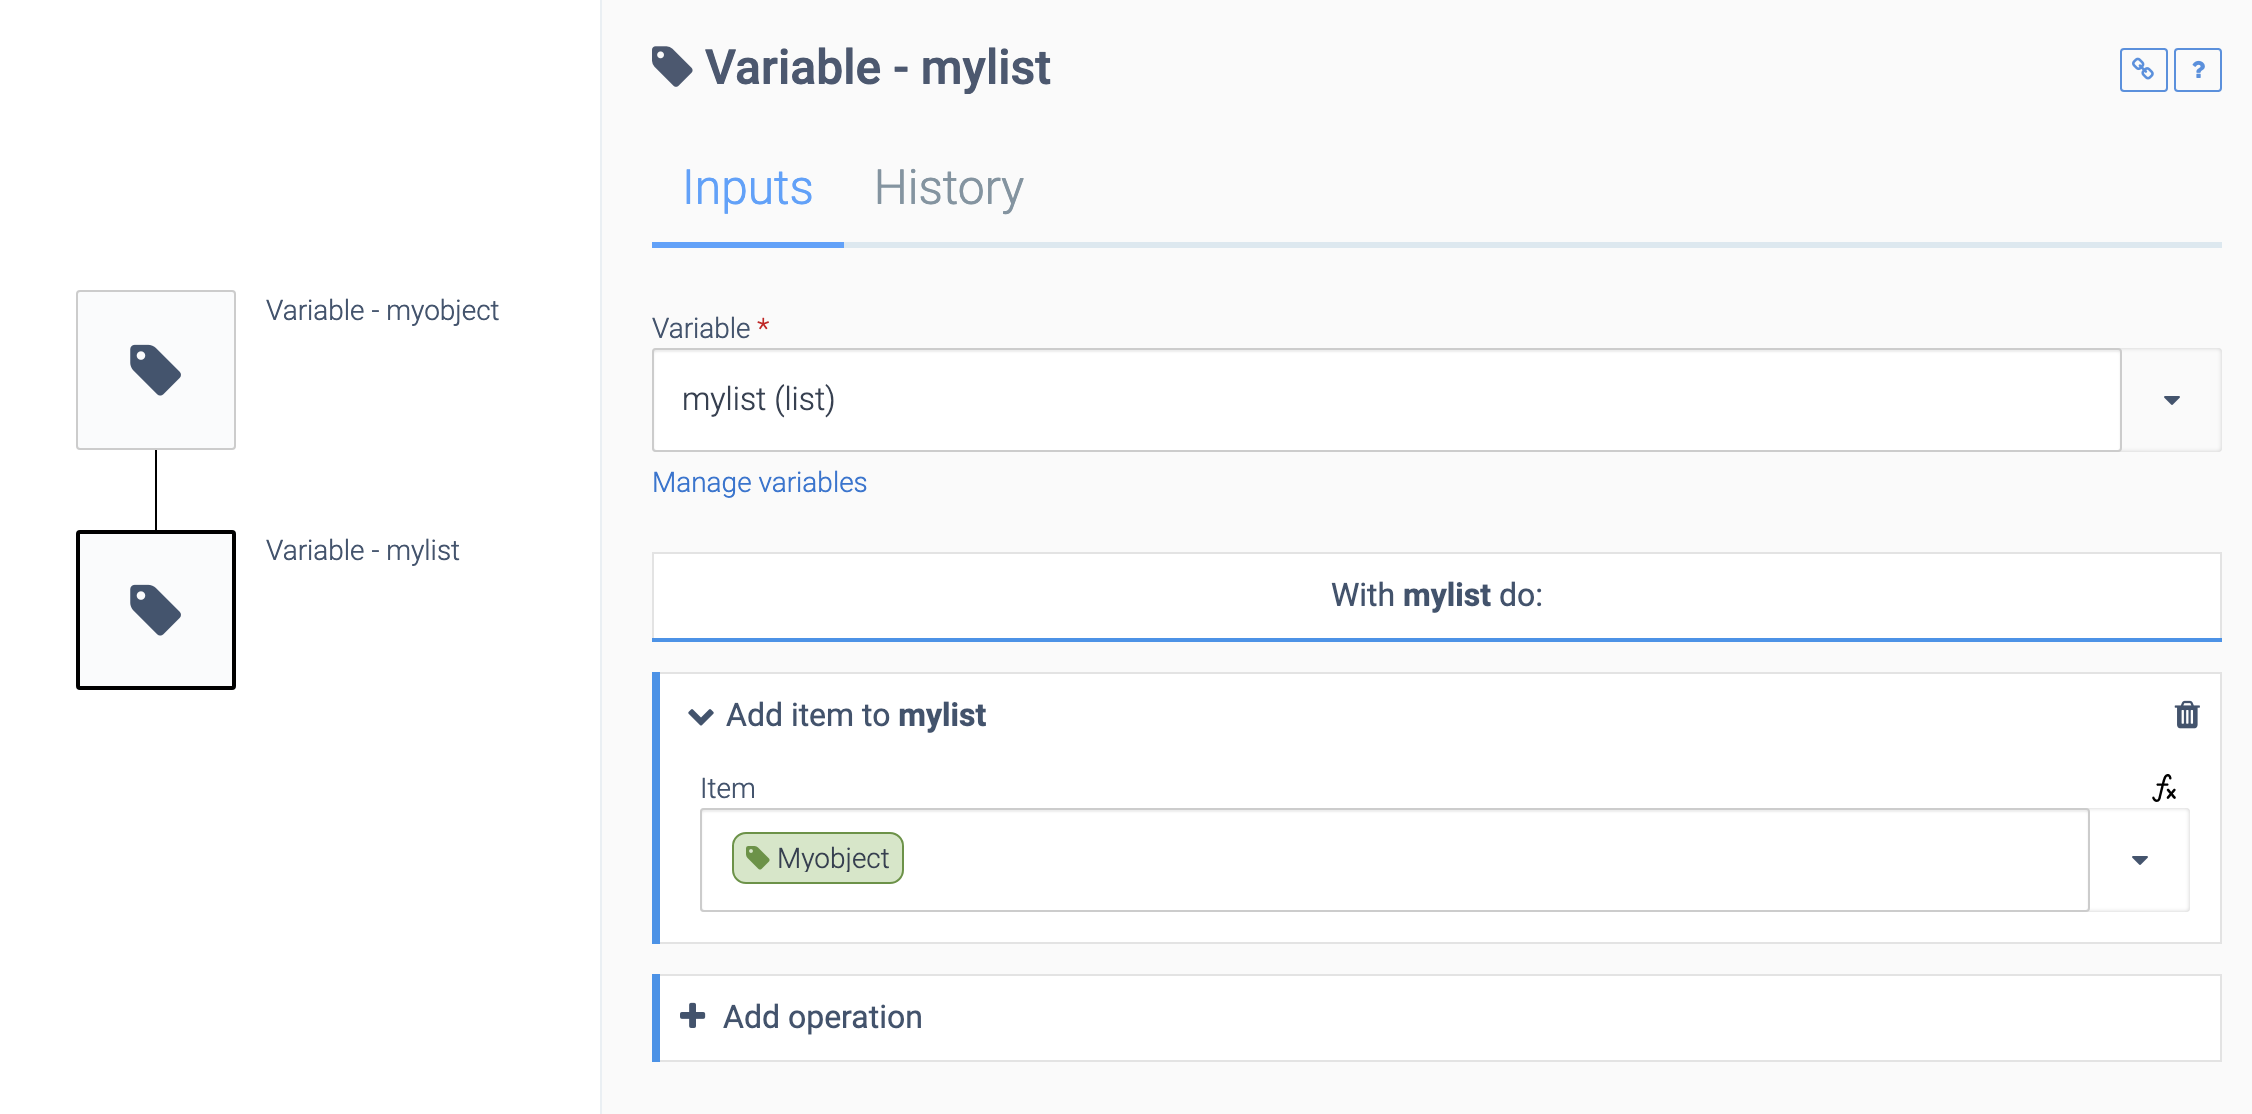Viewport: 2252px width, 1114px height.
Task: Click Manage variables link
Action: 758,481
